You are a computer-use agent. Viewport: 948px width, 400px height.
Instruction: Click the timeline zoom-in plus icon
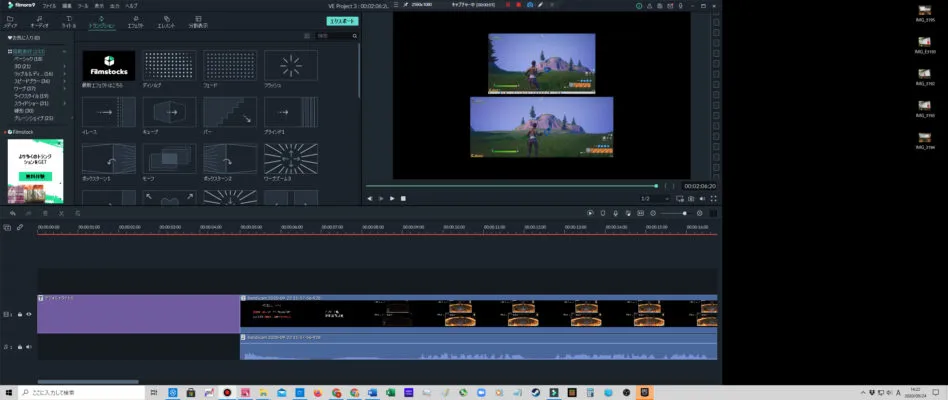click(700, 213)
